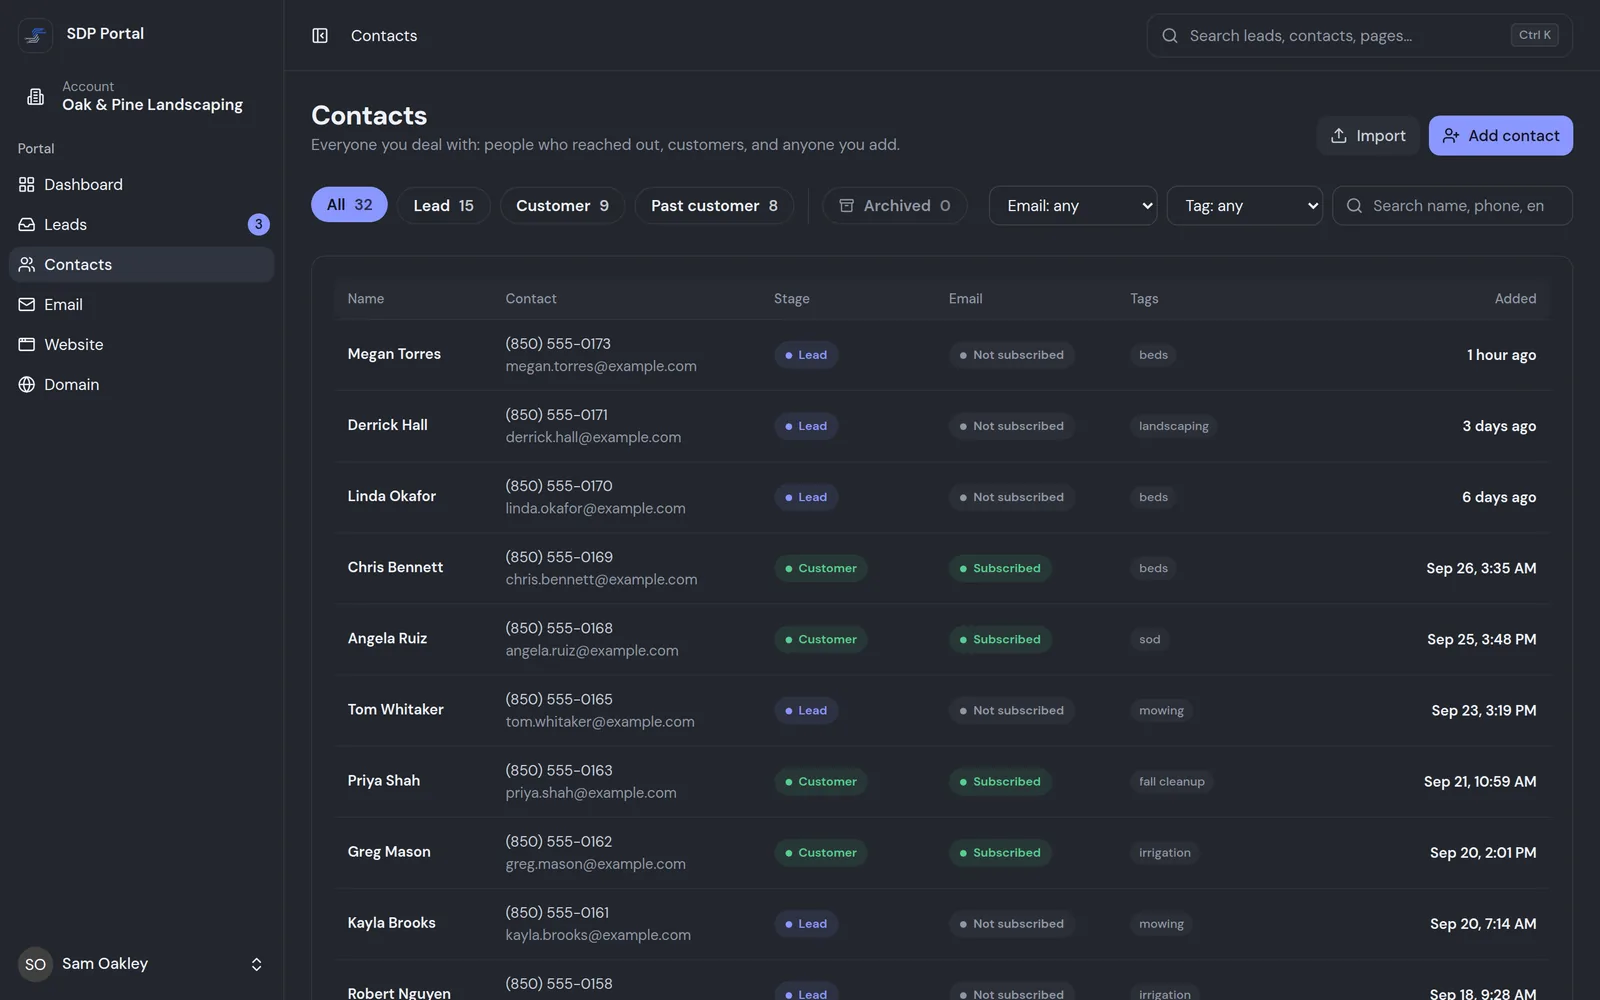The height and width of the screenshot is (1000, 1600).
Task: Click the Archived box icon
Action: (846, 206)
